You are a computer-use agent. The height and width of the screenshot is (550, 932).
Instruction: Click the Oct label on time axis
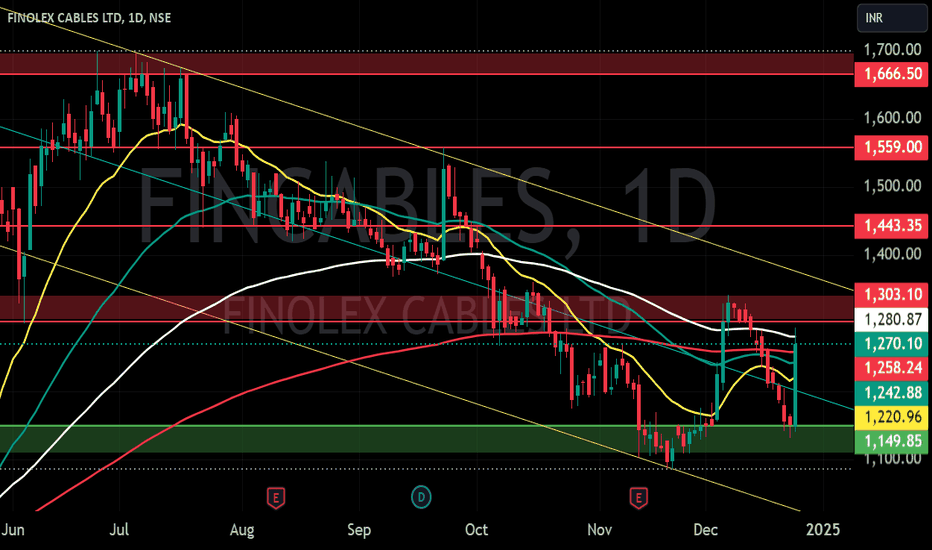coord(477,530)
